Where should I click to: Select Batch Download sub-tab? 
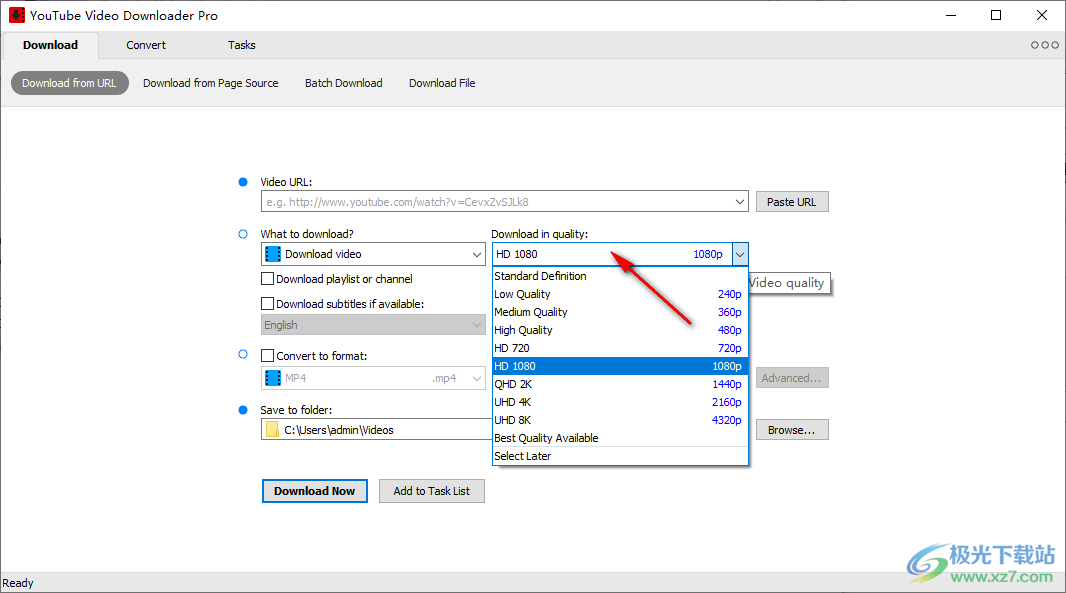[343, 83]
